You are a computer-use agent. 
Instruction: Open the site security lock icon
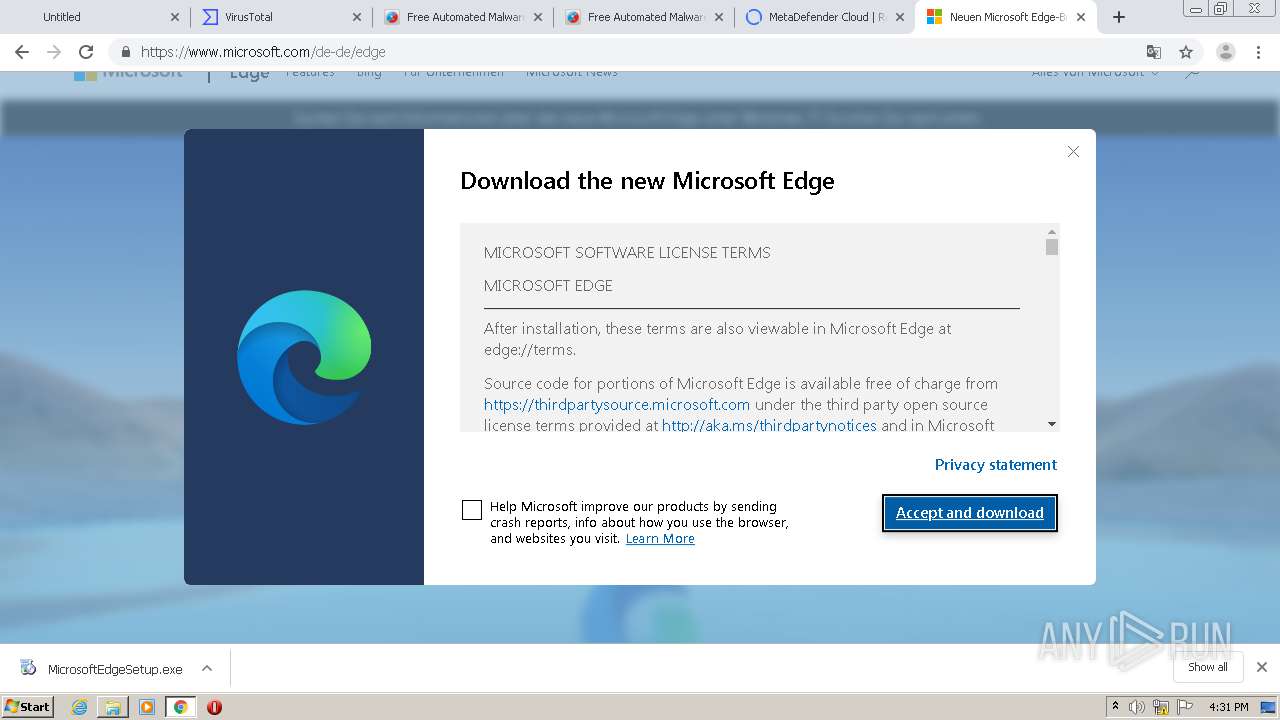(126, 52)
